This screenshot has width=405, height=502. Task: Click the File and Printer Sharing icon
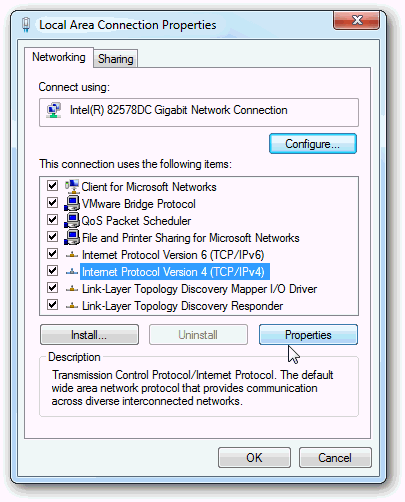(x=72, y=237)
